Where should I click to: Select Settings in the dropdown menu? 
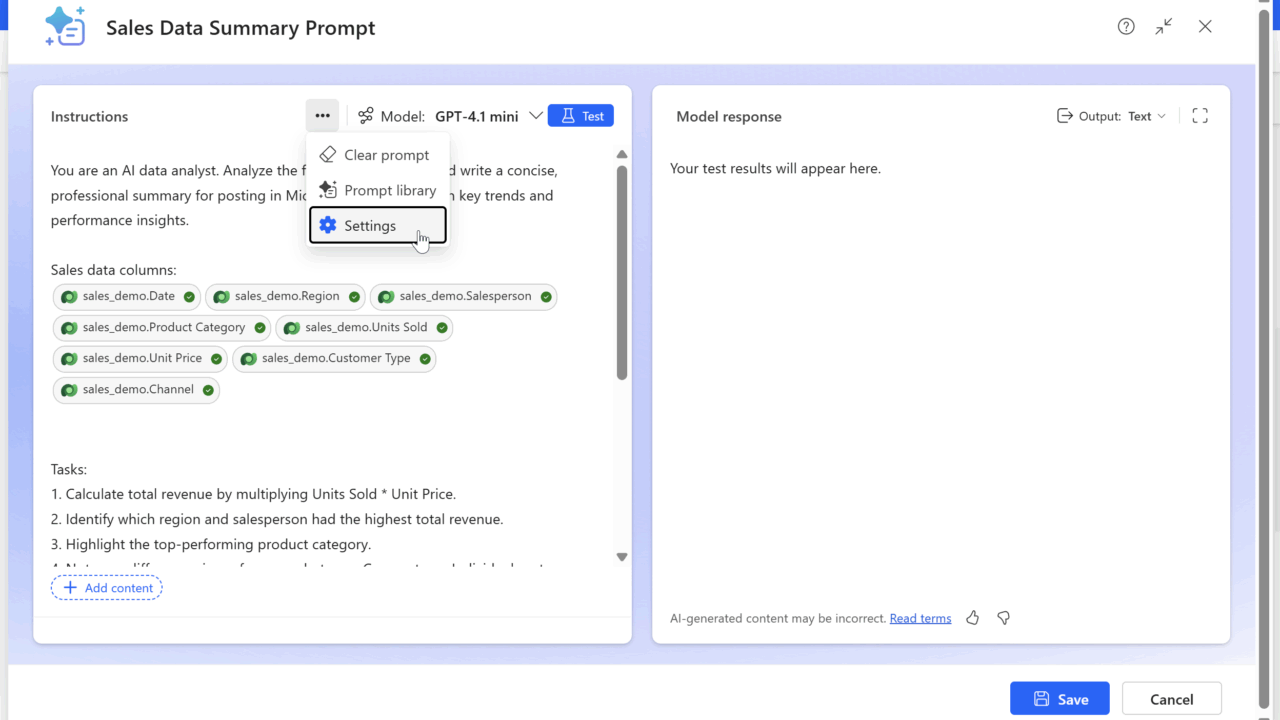[x=378, y=226]
